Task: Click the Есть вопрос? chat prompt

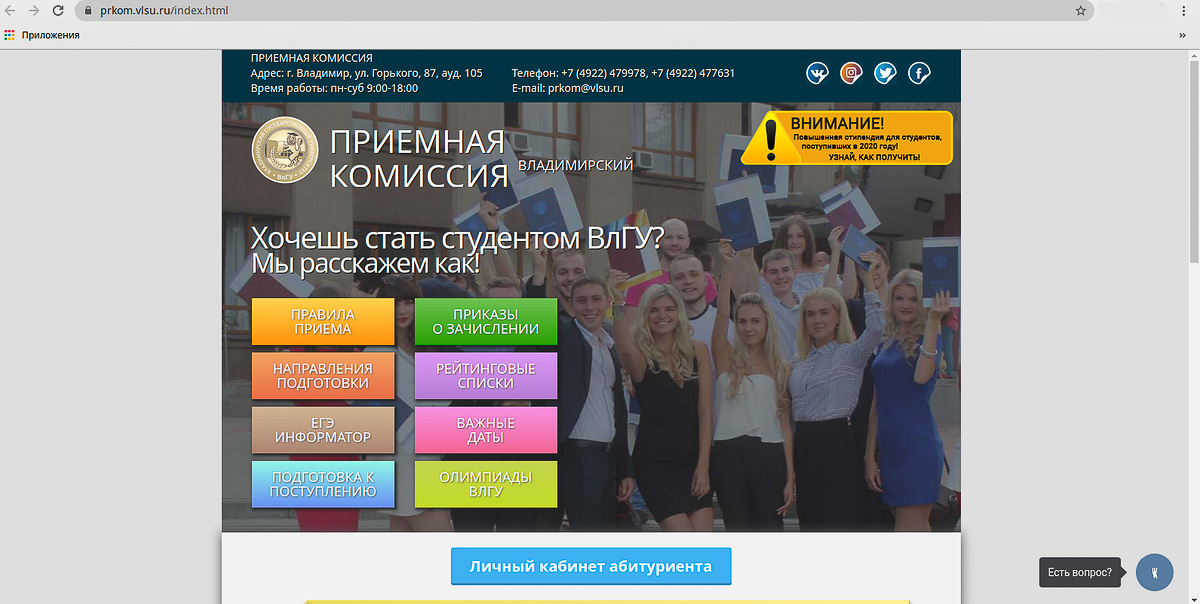Action: click(1081, 572)
